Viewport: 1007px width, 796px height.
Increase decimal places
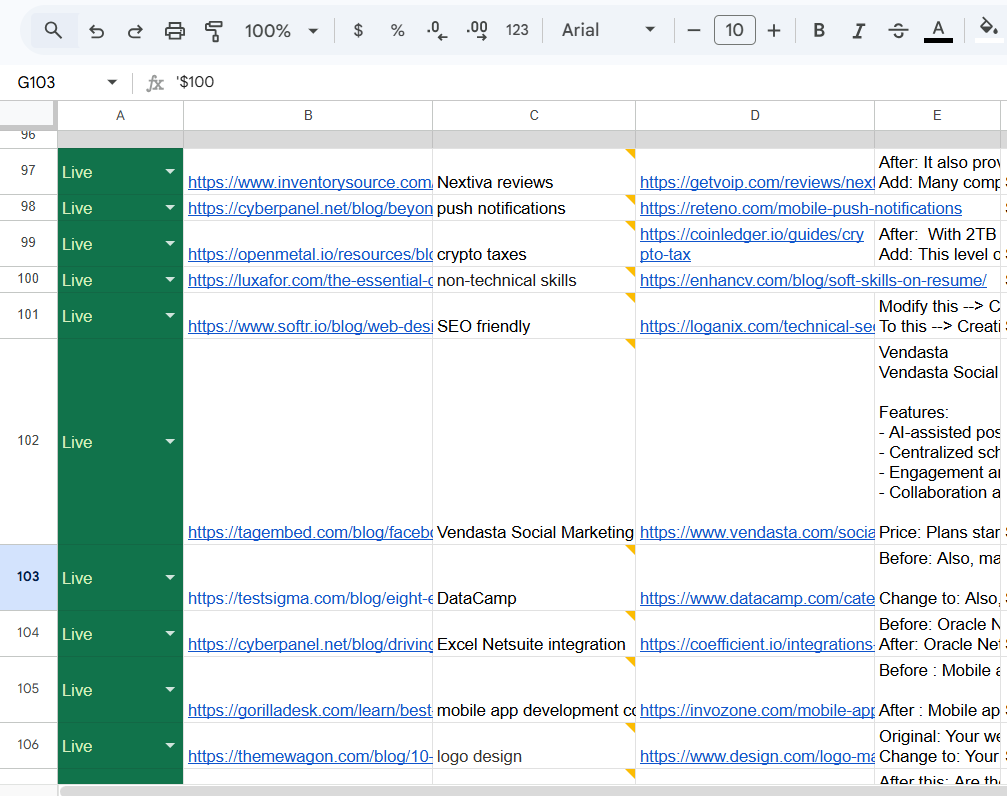click(477, 30)
